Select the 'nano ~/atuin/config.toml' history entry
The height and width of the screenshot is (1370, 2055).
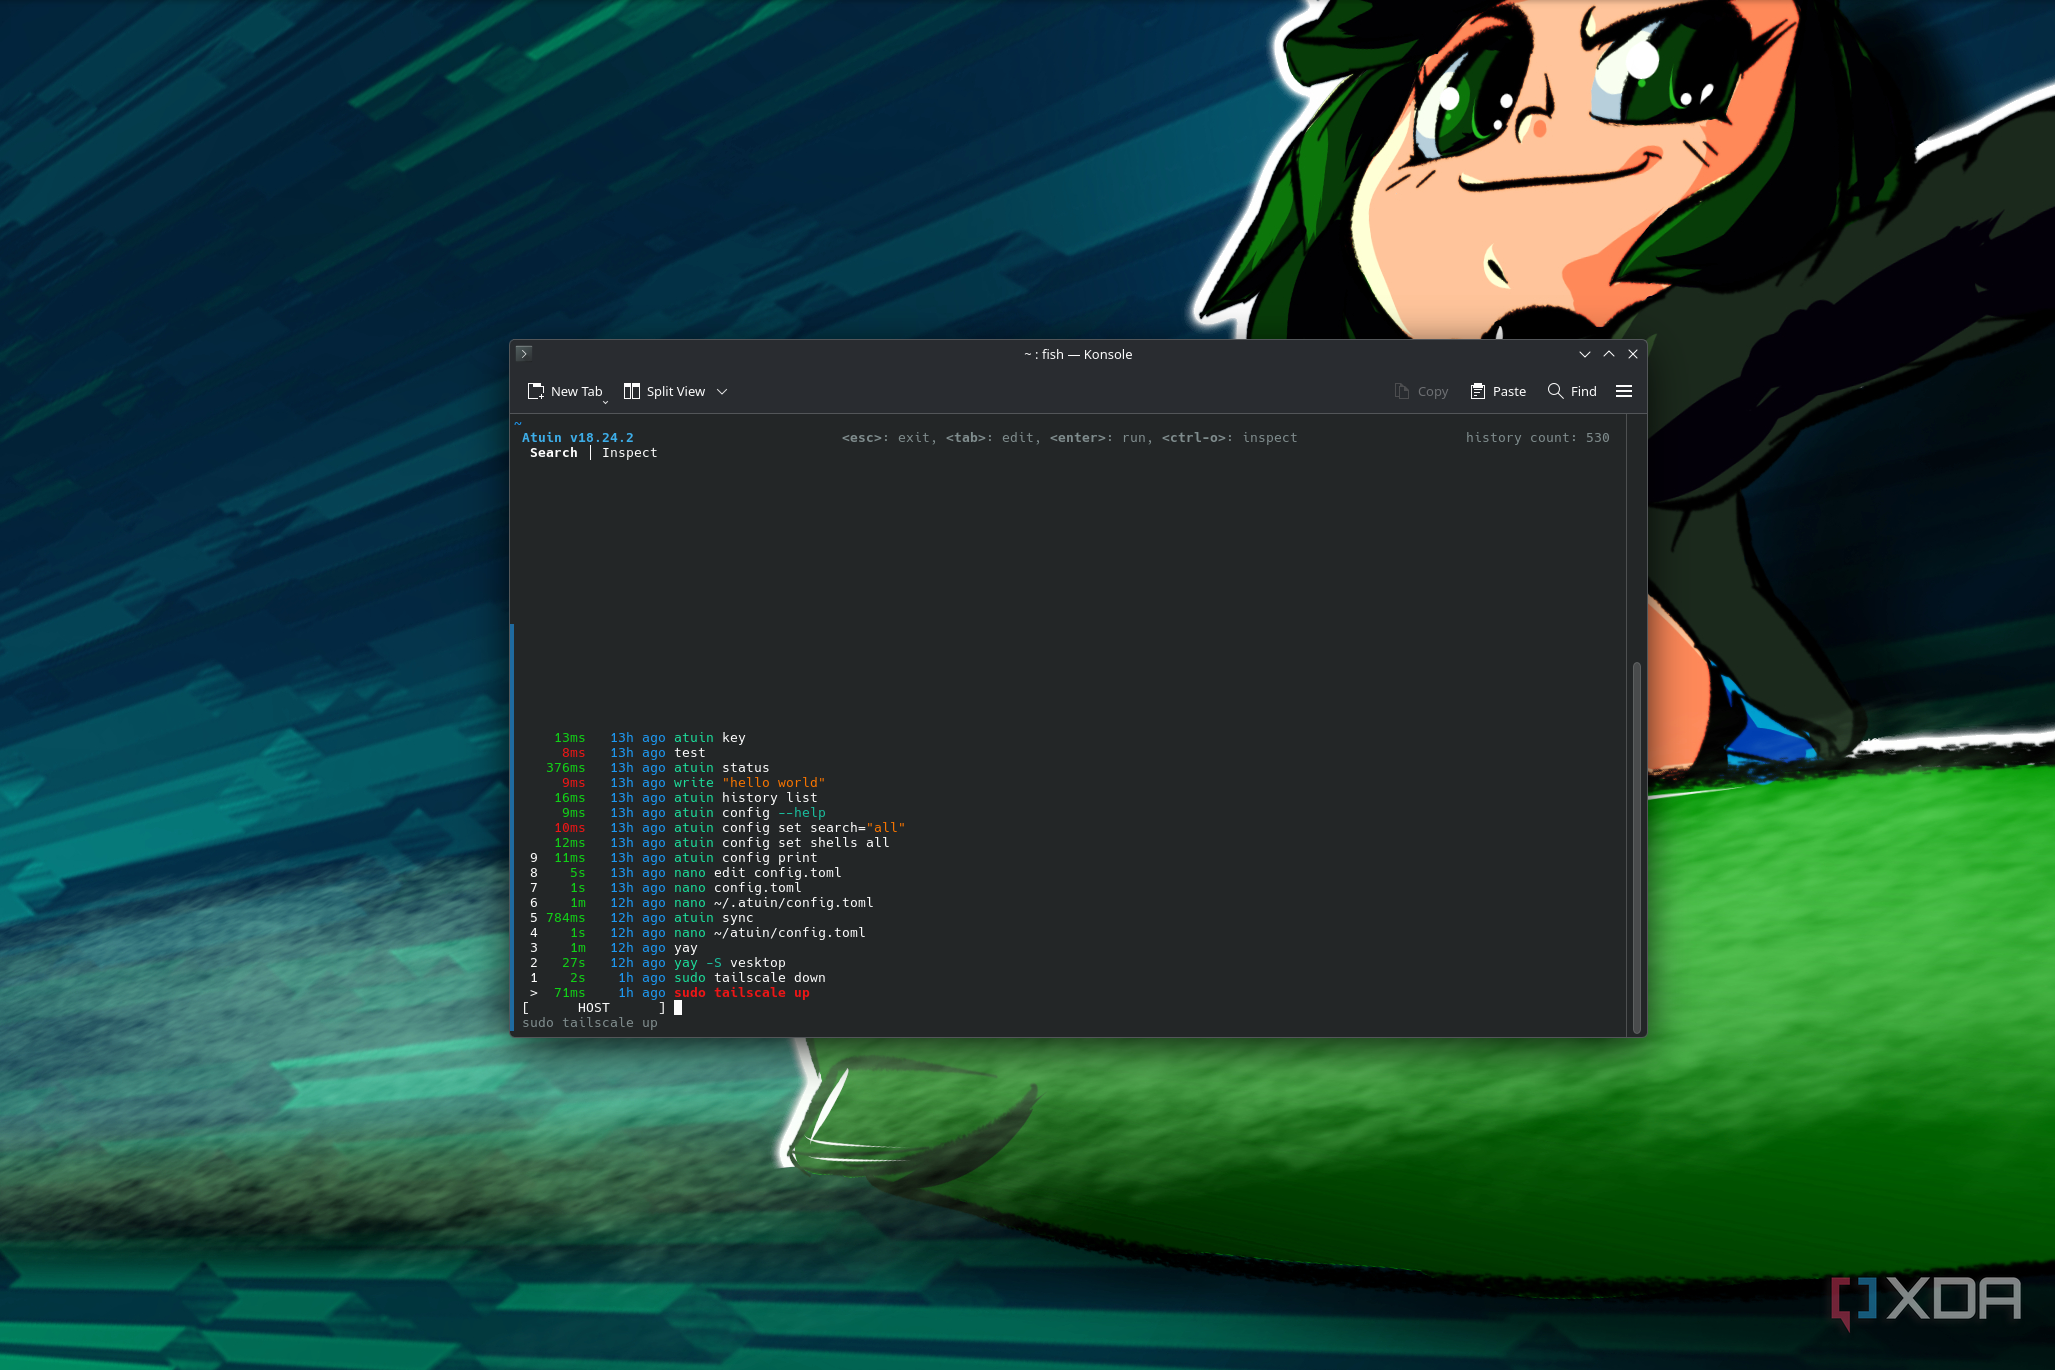tap(769, 933)
